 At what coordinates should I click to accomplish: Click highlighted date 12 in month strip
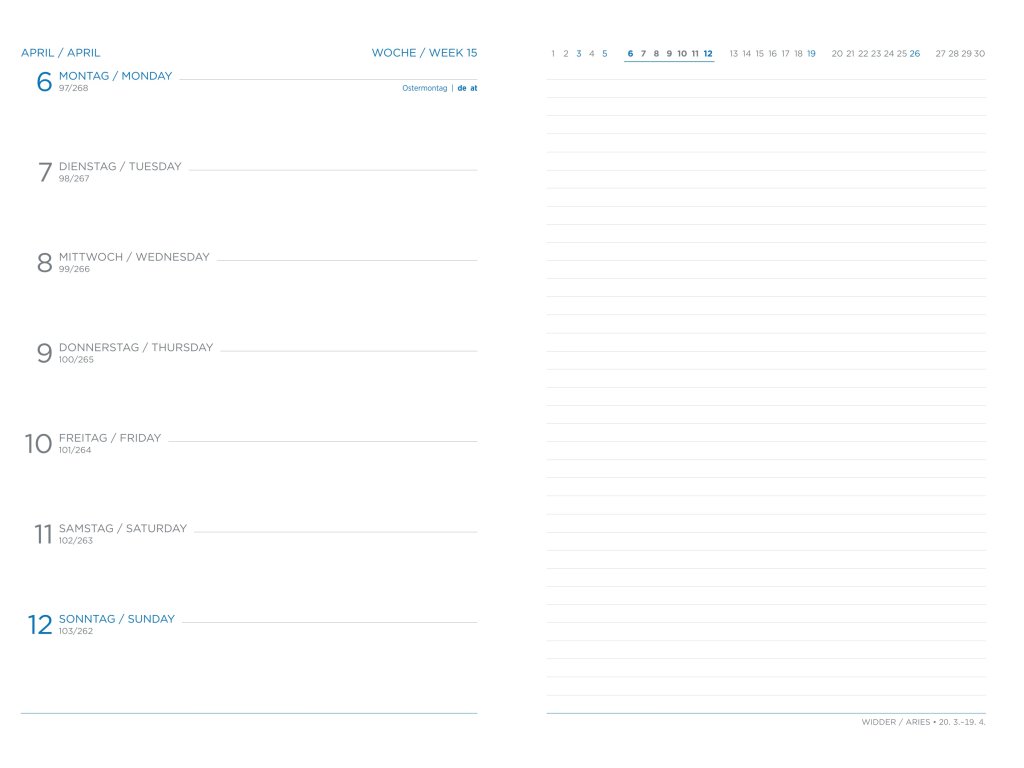pyautogui.click(x=708, y=54)
